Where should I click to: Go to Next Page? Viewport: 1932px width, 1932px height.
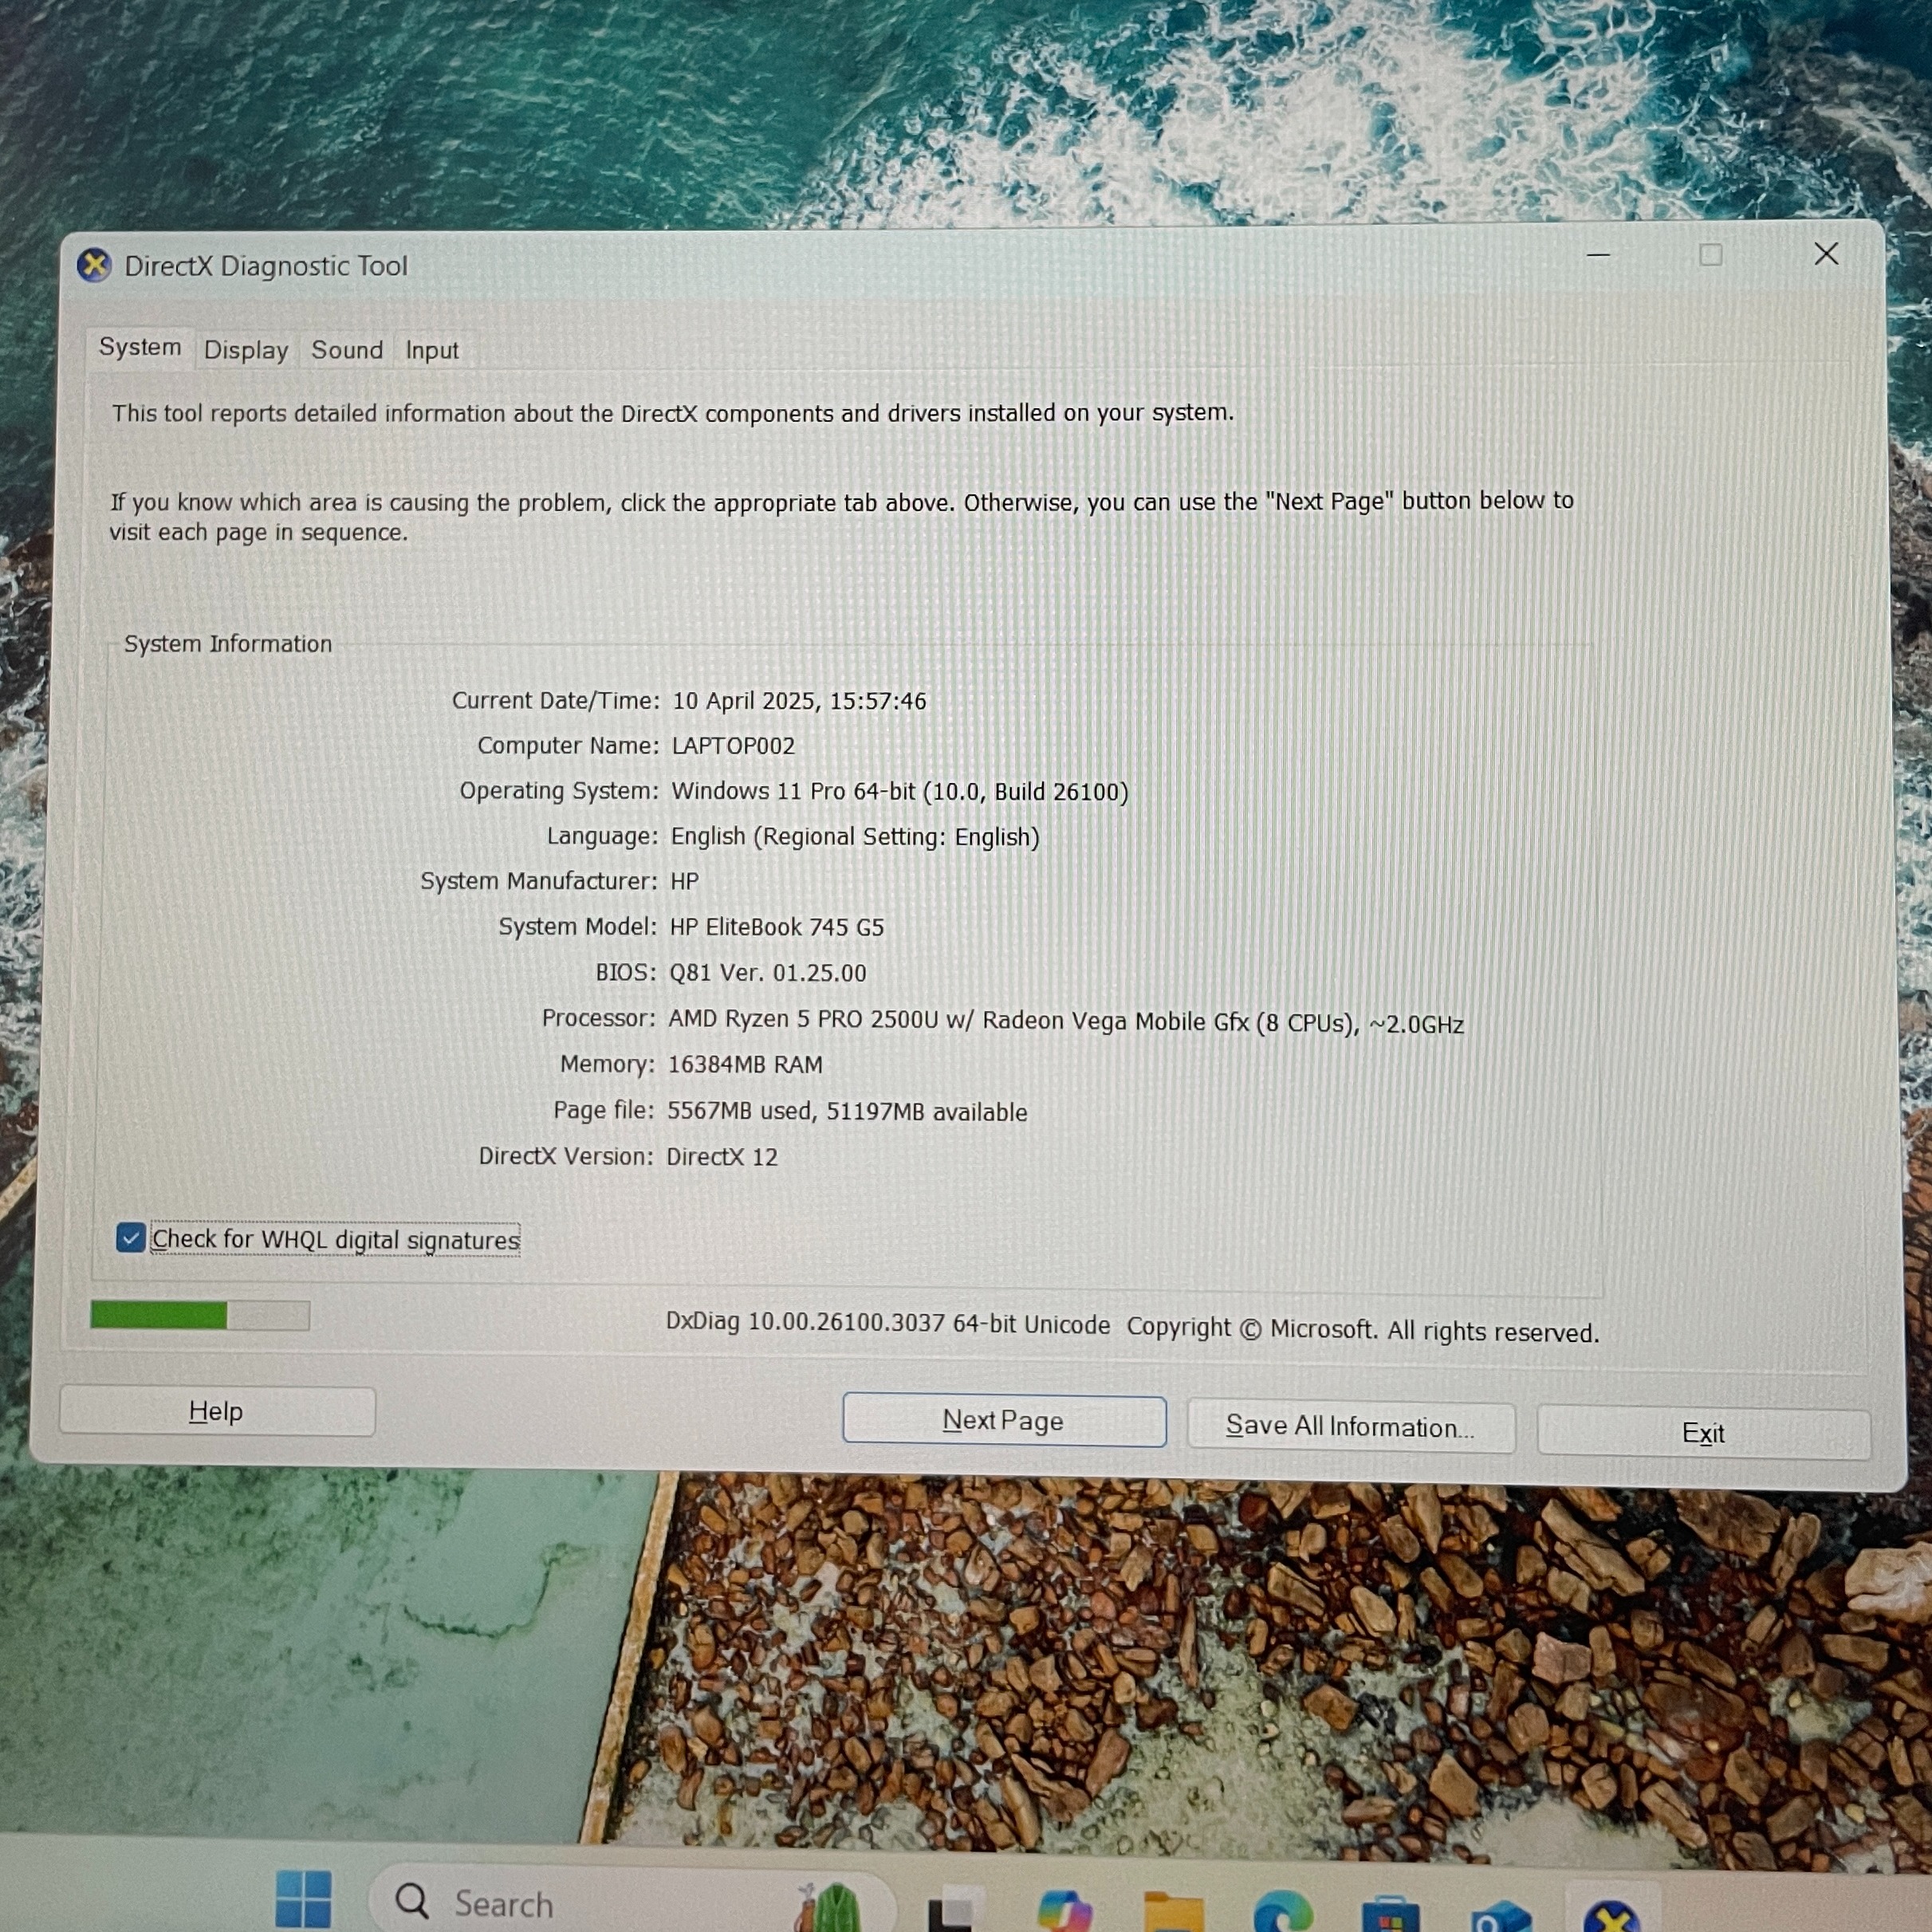1004,1420
